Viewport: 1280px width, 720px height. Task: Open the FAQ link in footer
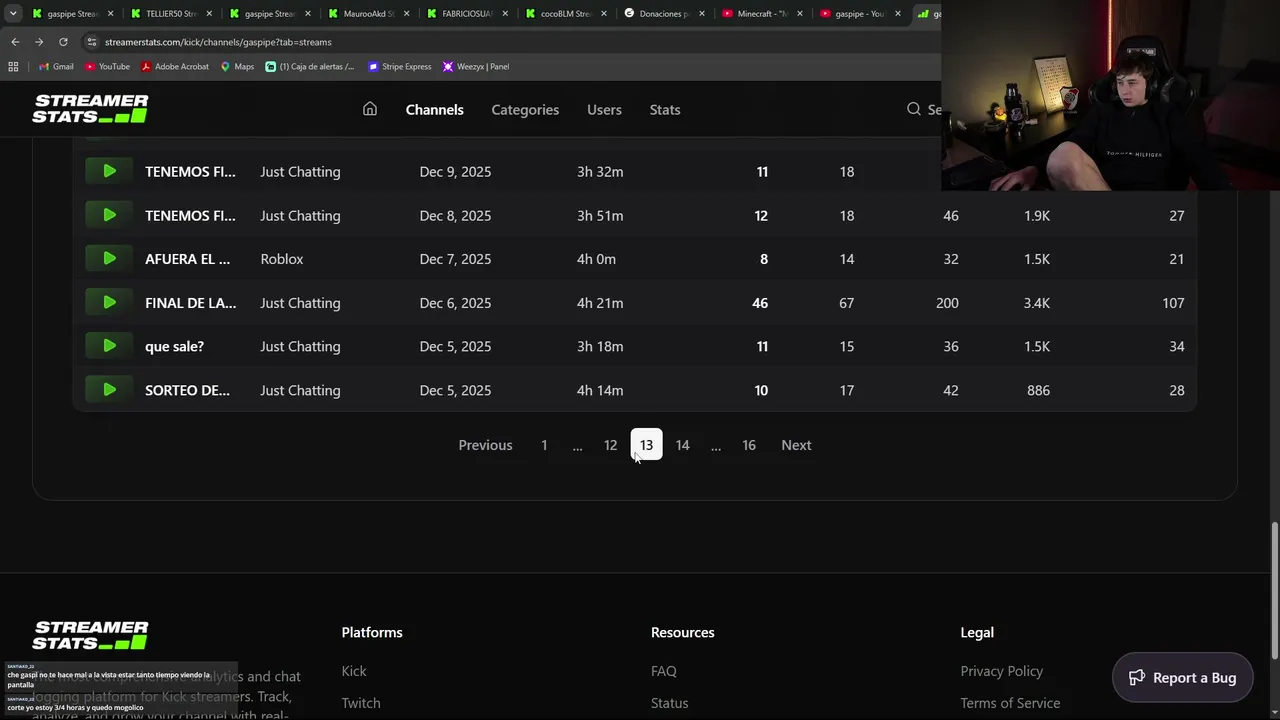664,671
